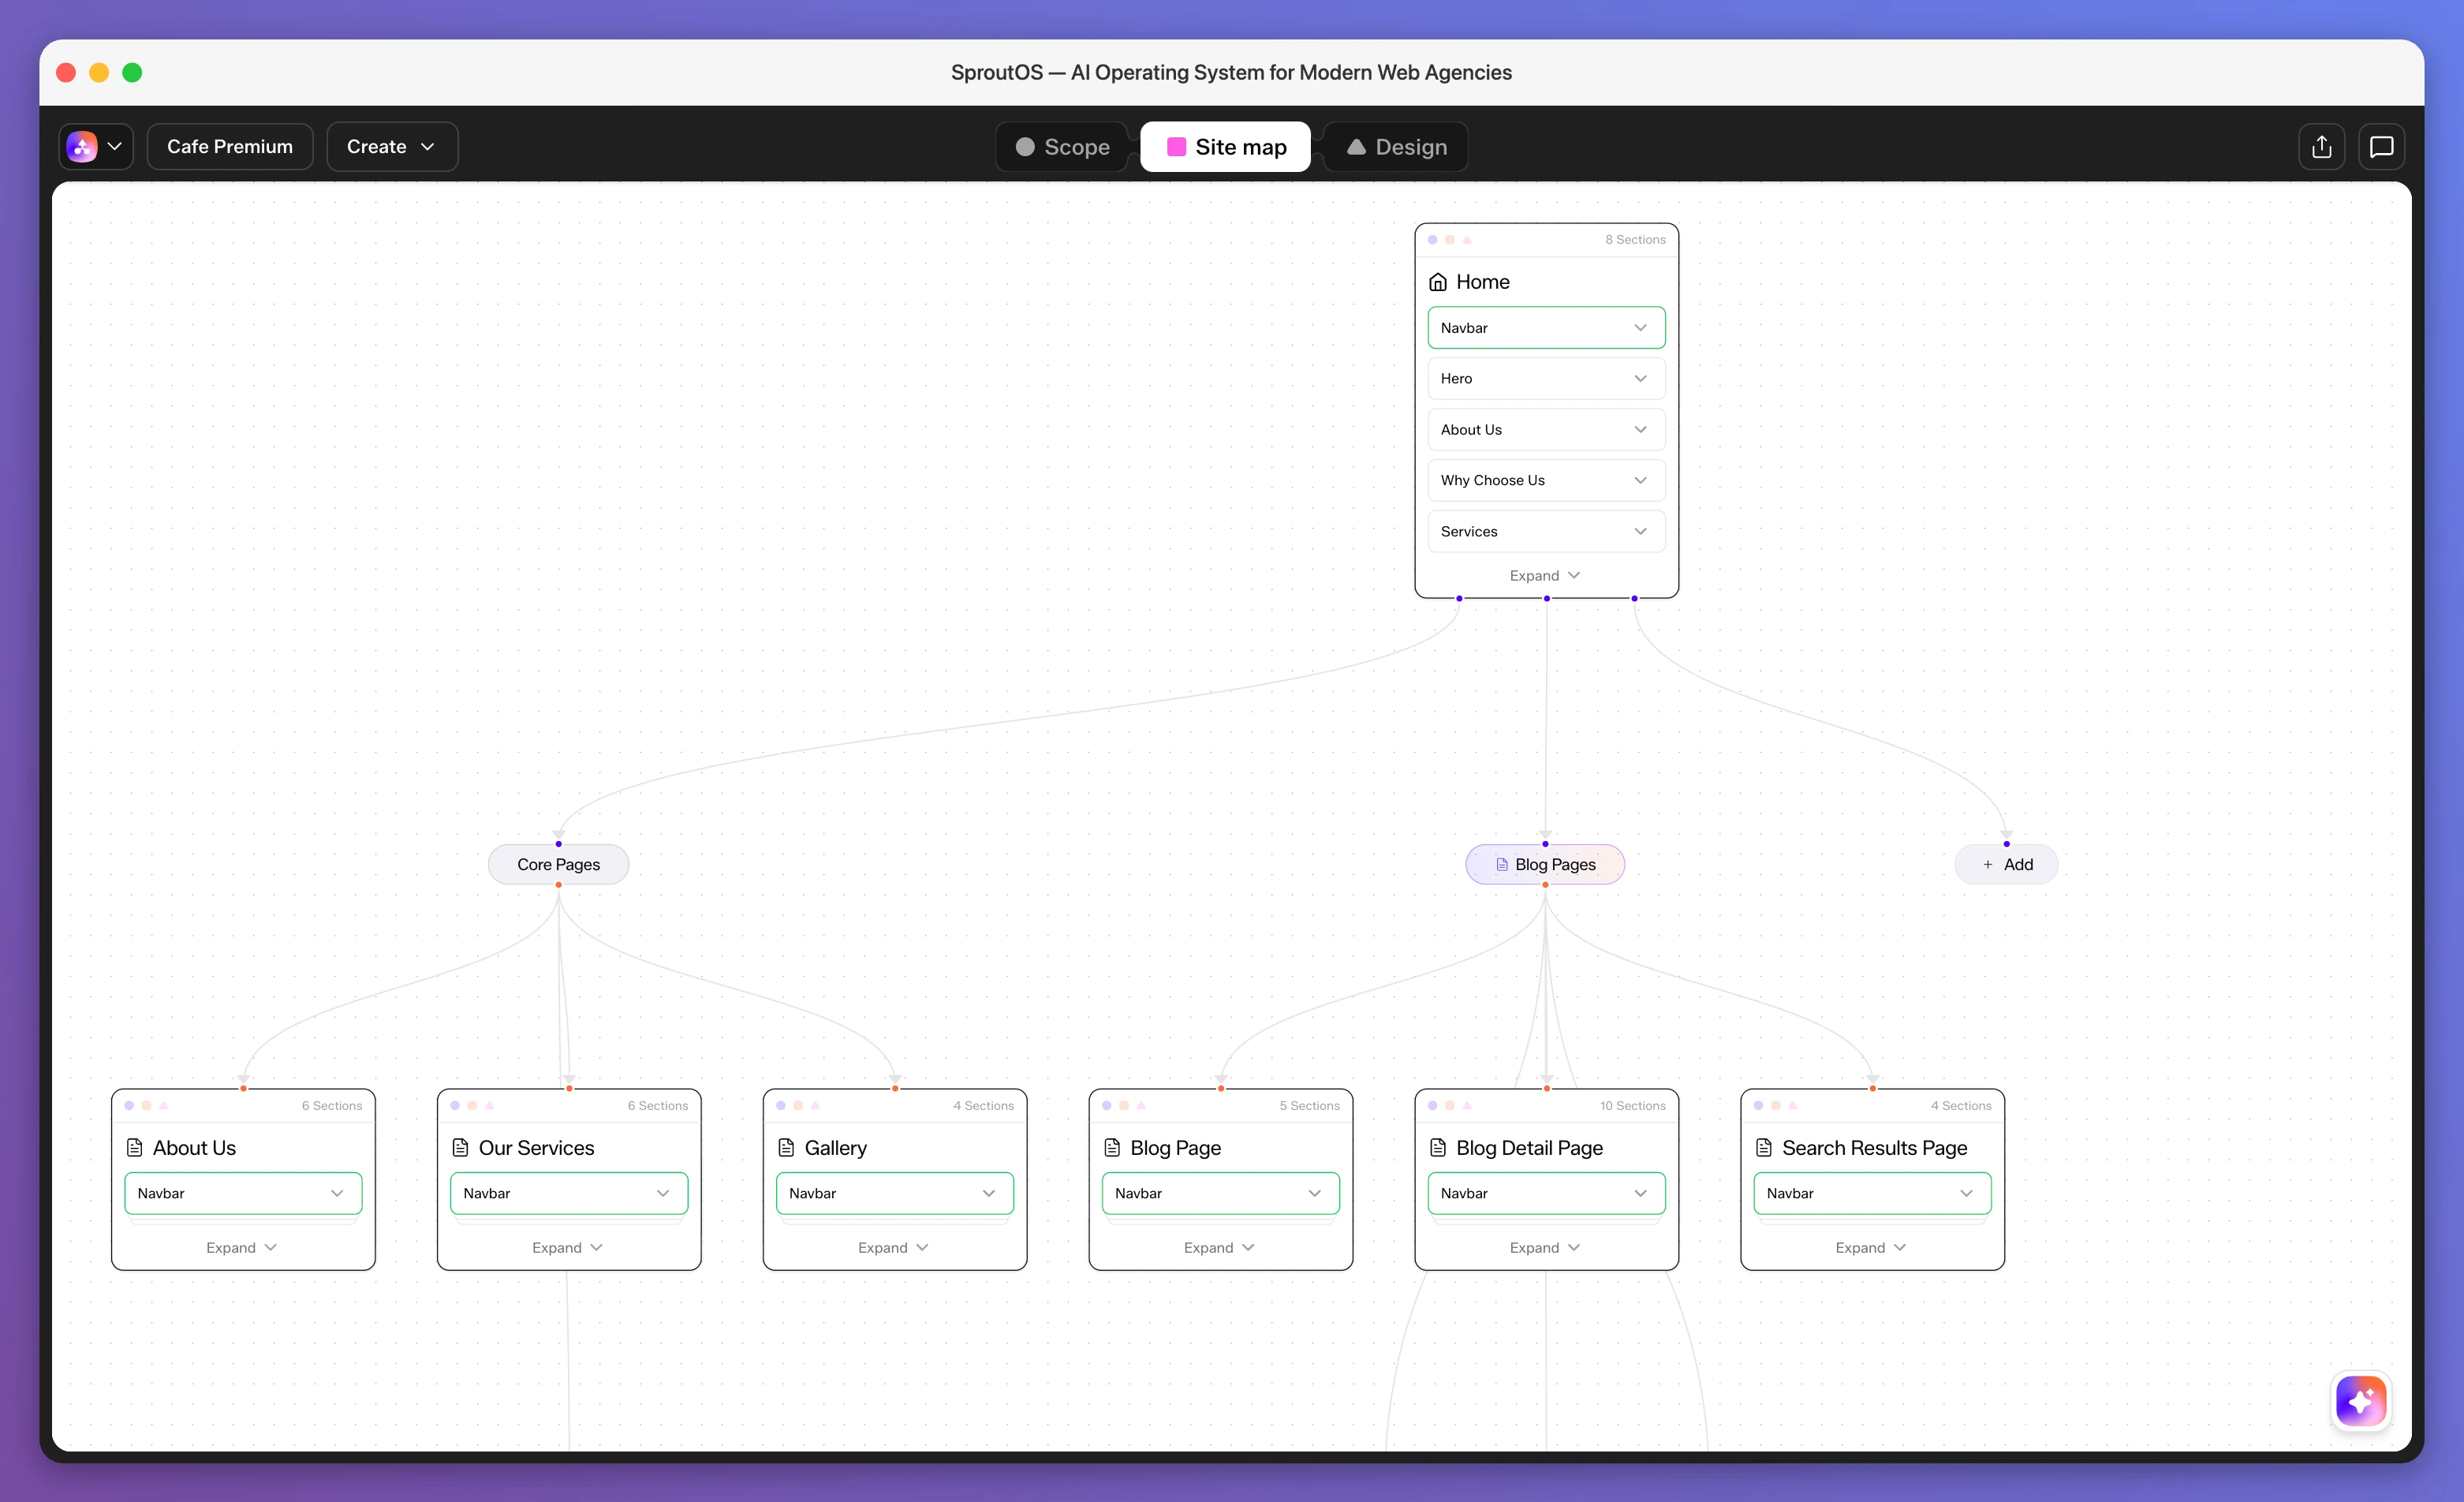The image size is (2464, 1502).
Task: Expand the Navbar section in Home card
Action: [1547, 328]
